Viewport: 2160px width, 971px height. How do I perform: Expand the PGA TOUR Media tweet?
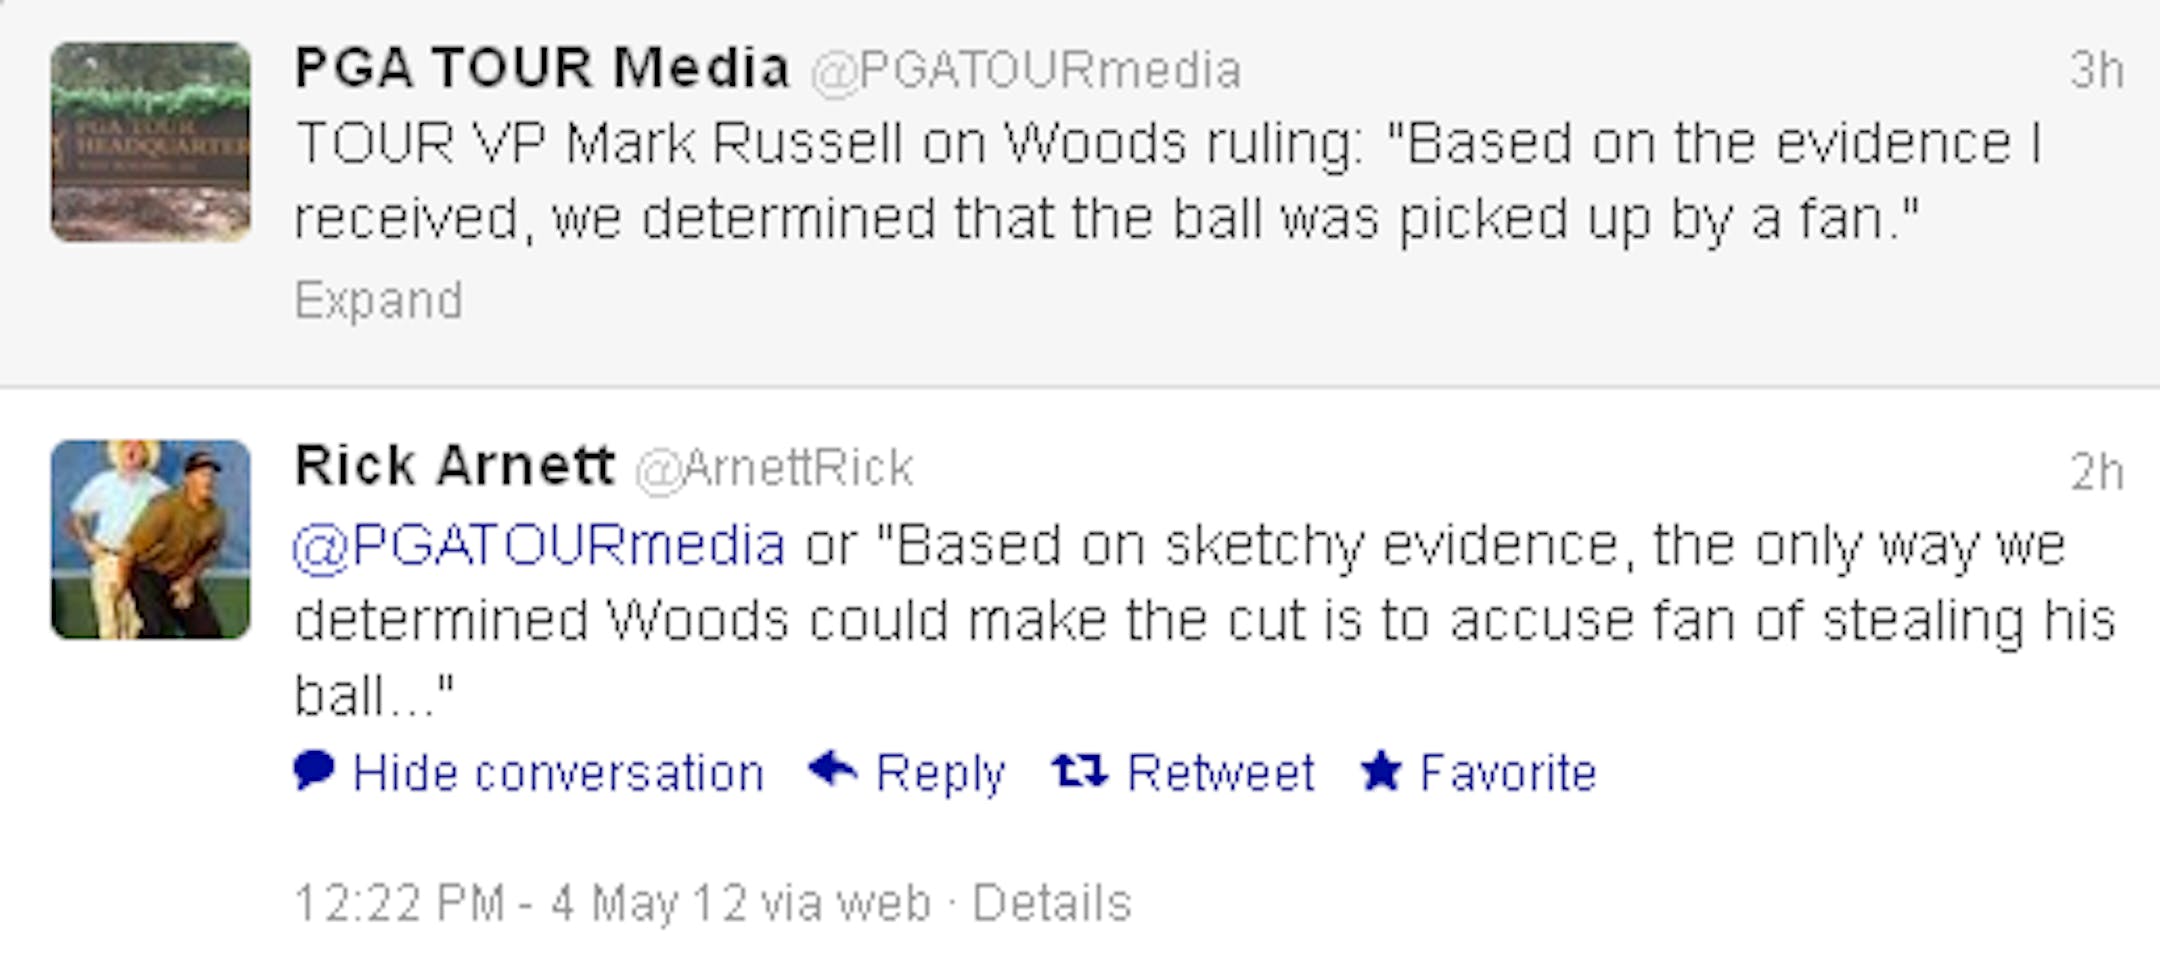378,300
